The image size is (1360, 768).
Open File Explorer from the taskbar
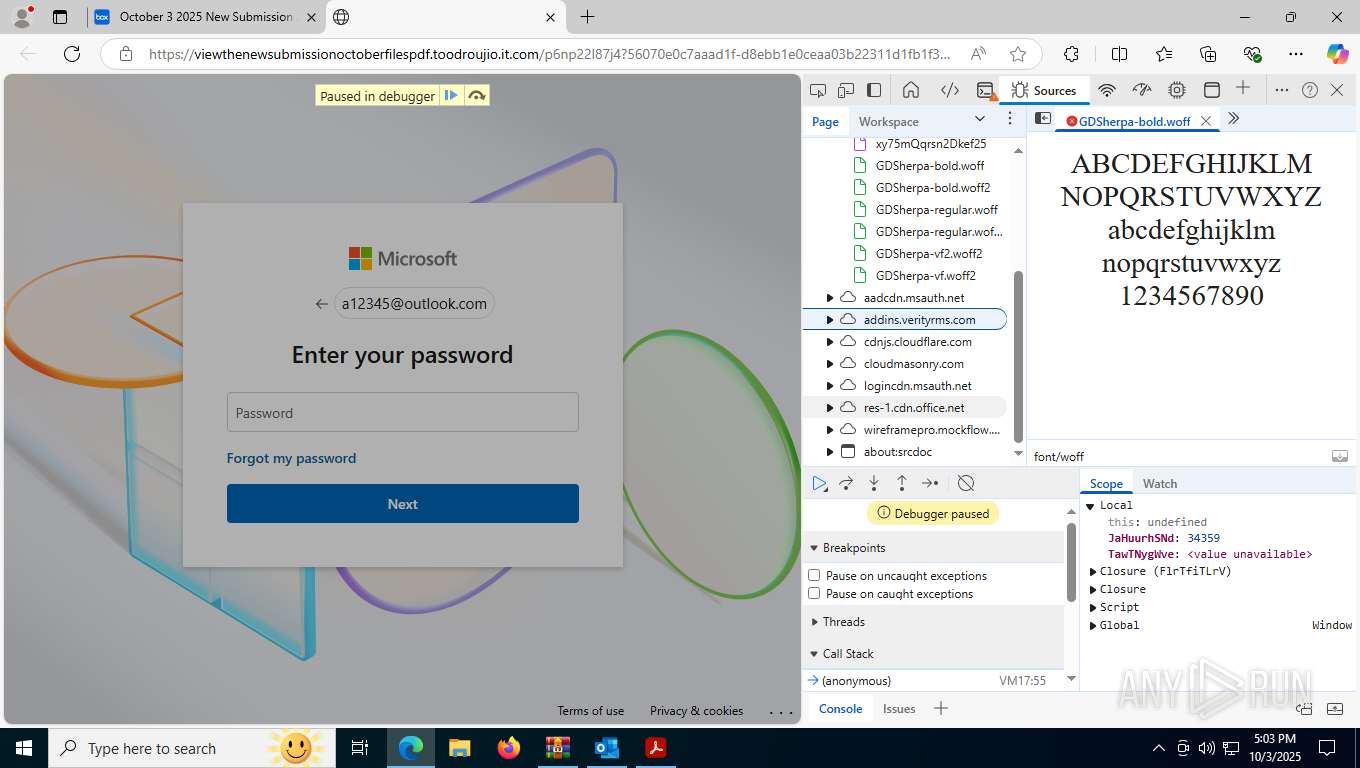pos(460,748)
